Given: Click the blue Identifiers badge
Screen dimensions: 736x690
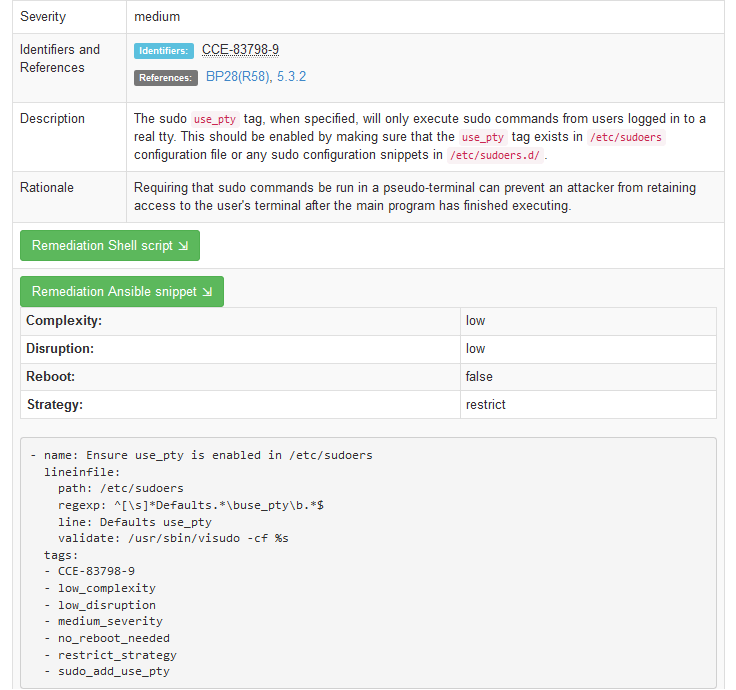Looking at the screenshot, I should (164, 51).
